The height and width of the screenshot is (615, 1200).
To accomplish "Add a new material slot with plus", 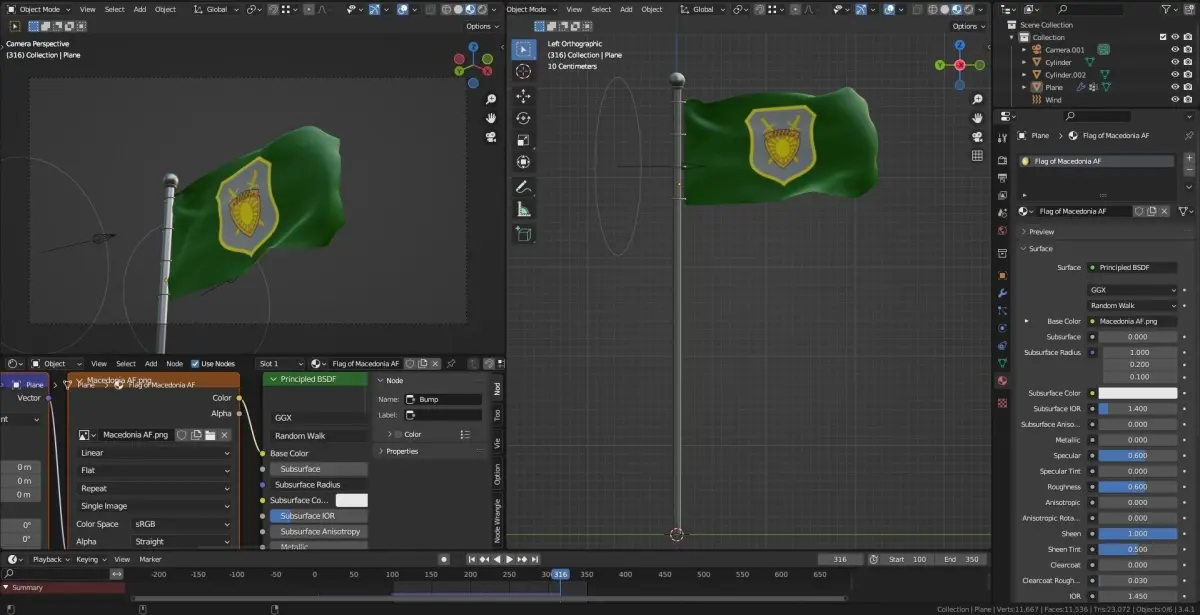I will 1187,160.
